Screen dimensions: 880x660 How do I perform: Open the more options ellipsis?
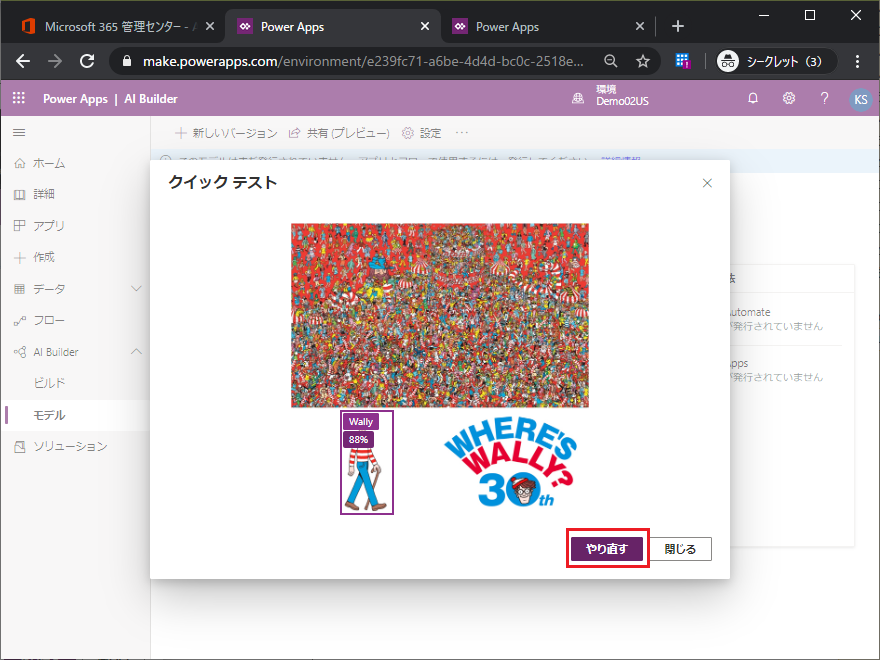point(462,133)
